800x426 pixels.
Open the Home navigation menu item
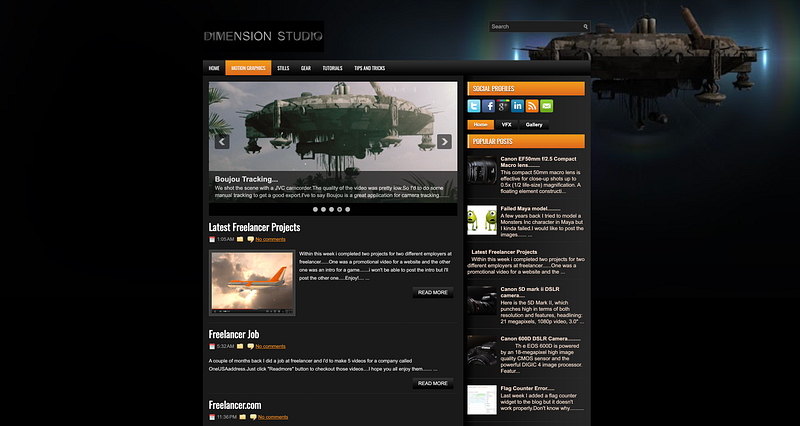point(214,68)
